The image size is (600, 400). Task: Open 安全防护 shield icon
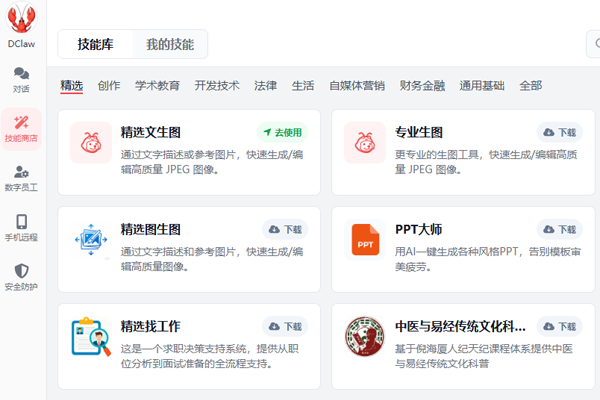pos(21,271)
